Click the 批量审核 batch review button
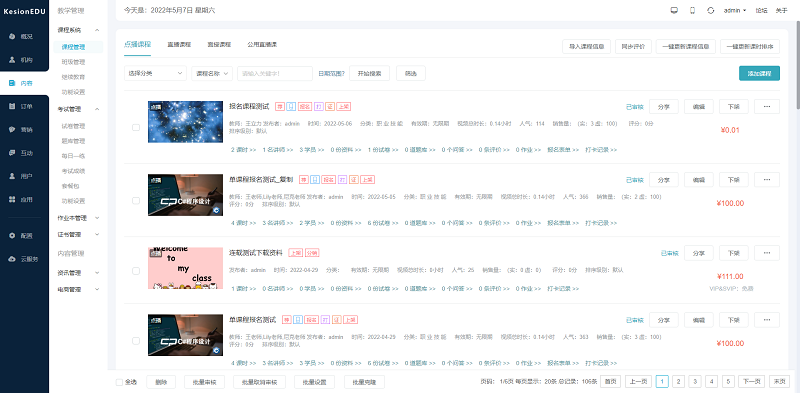Screen dimensions: 800x393 pyautogui.click(x=204, y=382)
